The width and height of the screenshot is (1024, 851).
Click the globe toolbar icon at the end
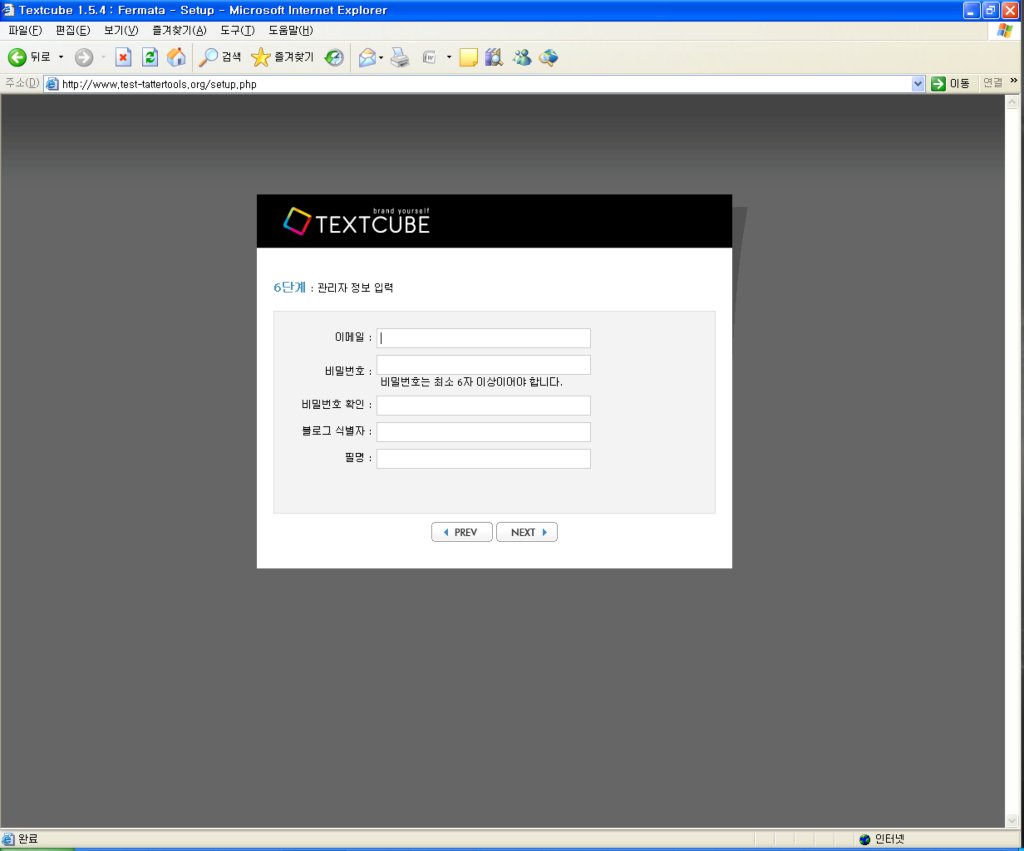click(549, 57)
